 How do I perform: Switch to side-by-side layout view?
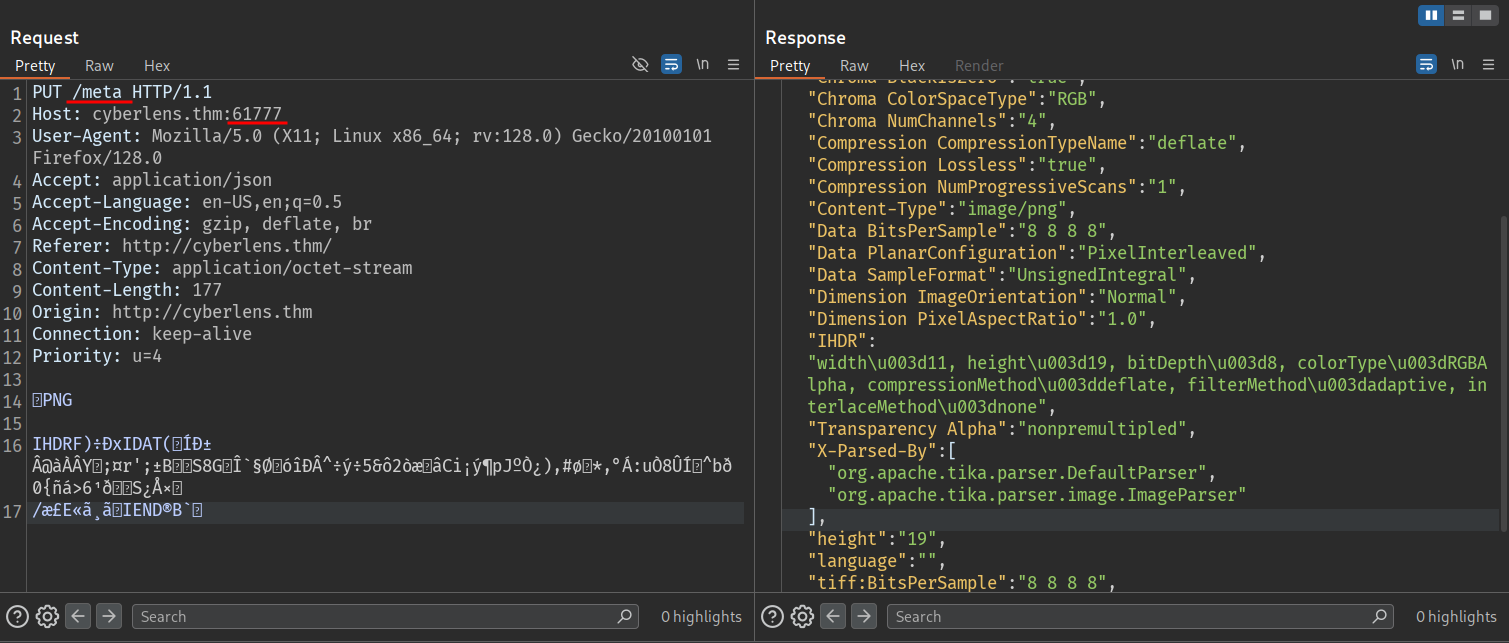tap(1431, 15)
